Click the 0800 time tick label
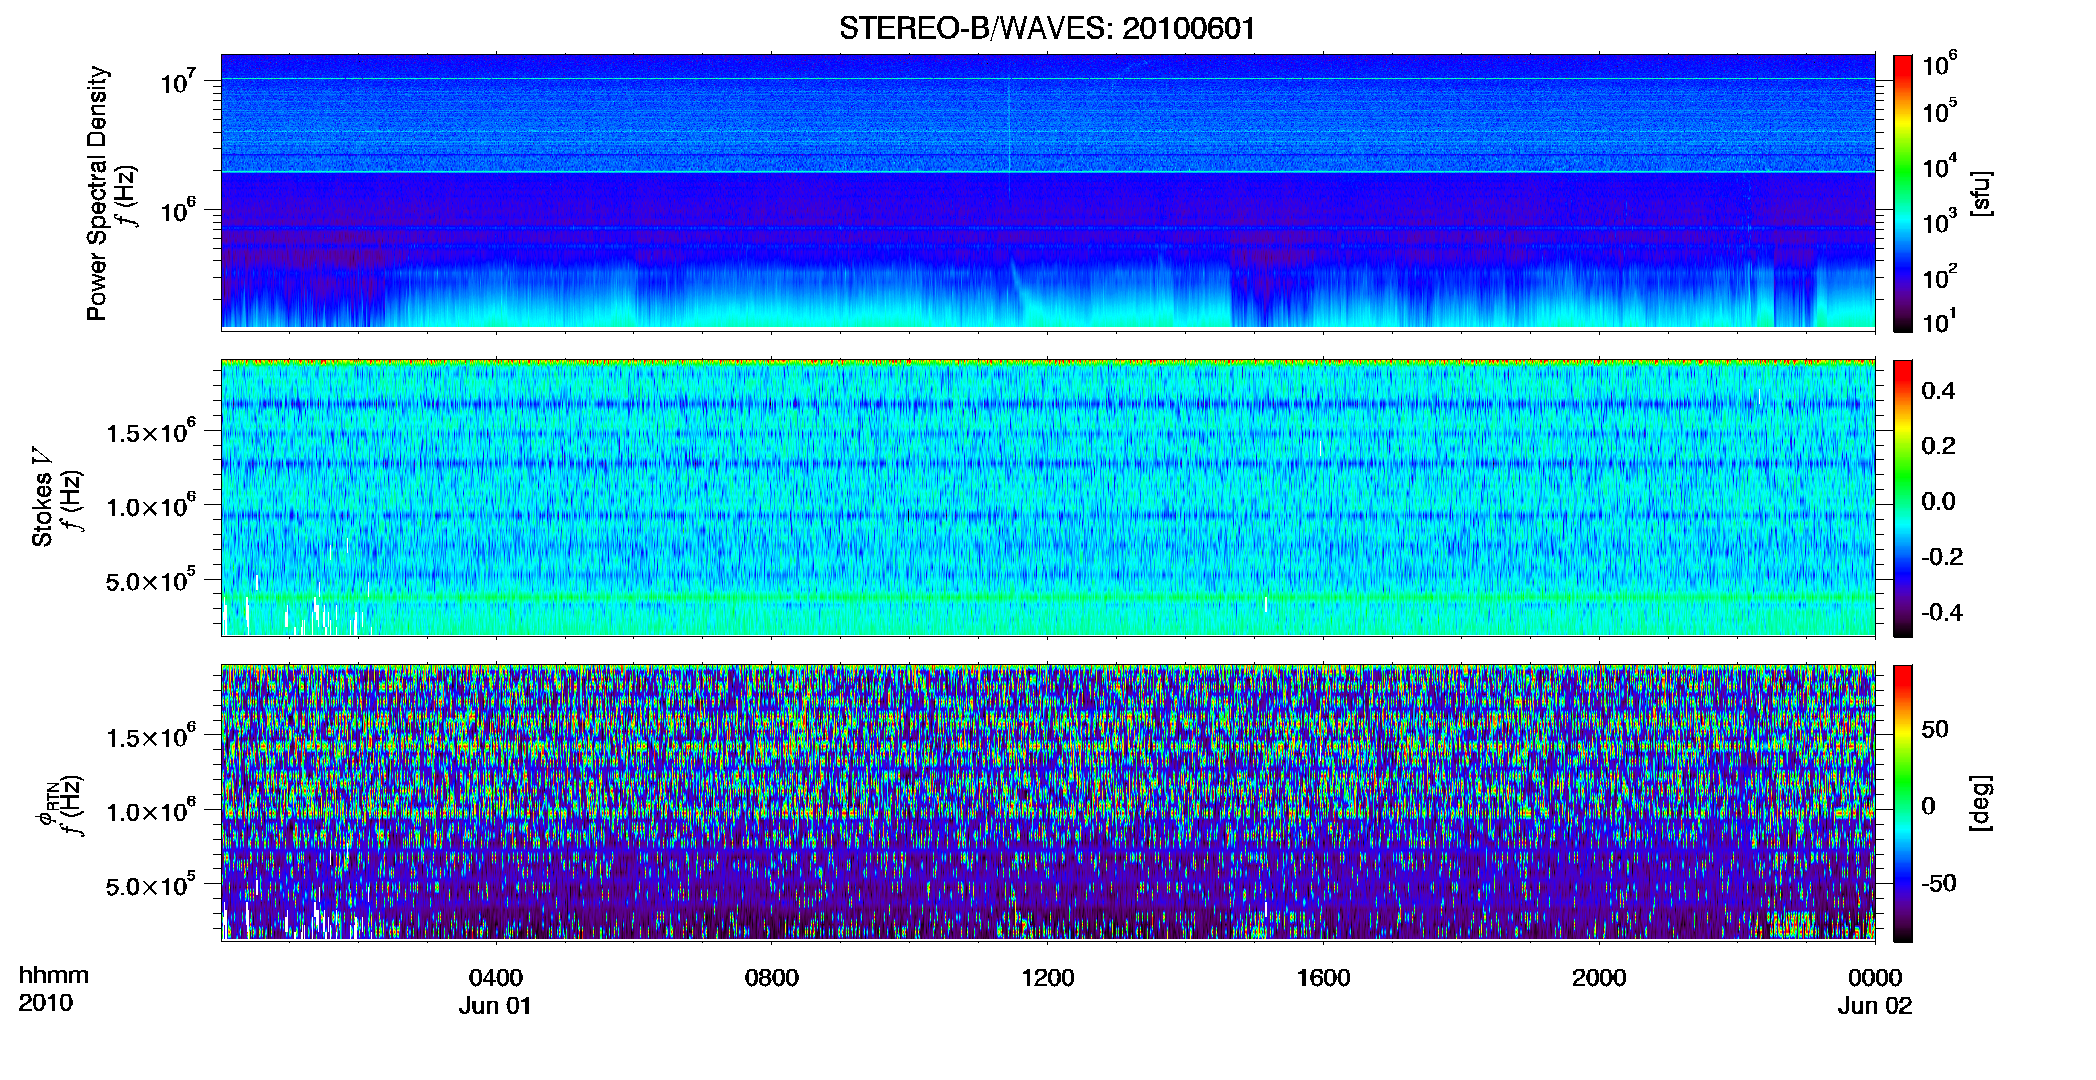Viewport: 2096px width, 1080px height. 772,977
